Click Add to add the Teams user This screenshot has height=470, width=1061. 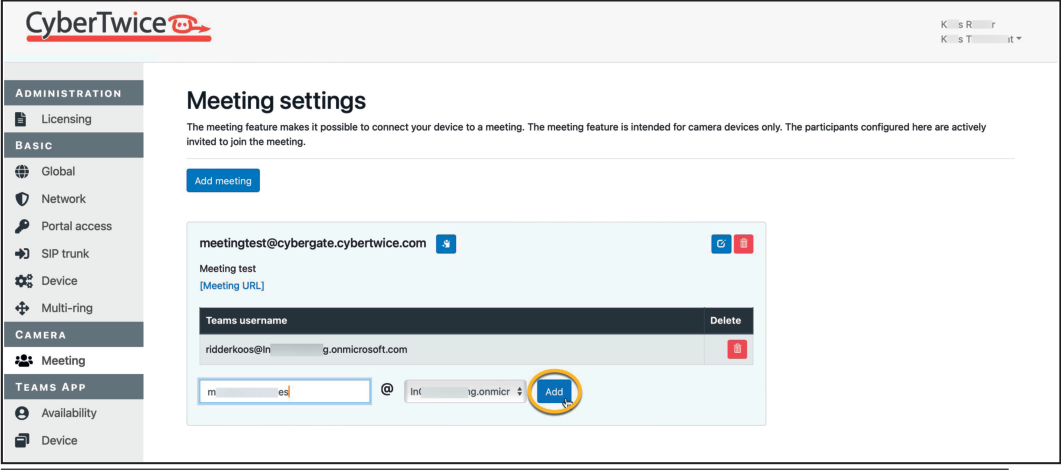[554, 392]
